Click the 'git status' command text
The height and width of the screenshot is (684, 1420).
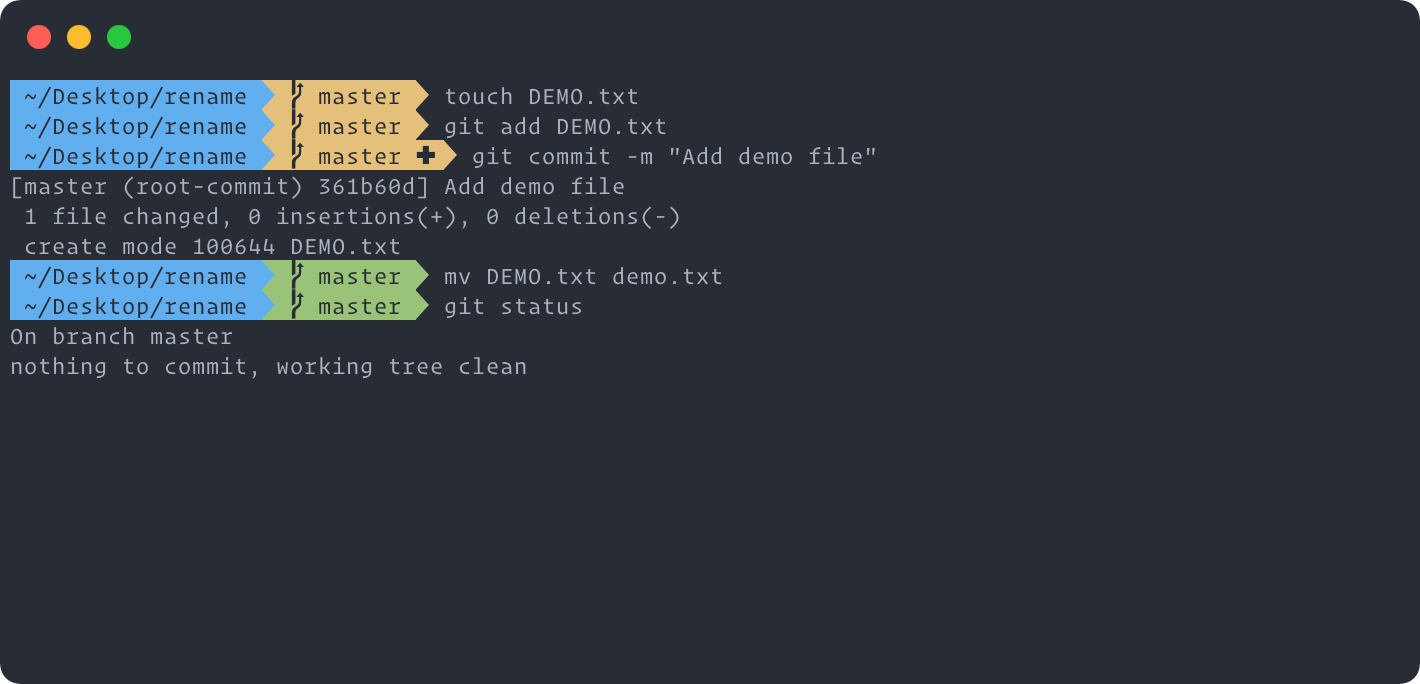513,307
